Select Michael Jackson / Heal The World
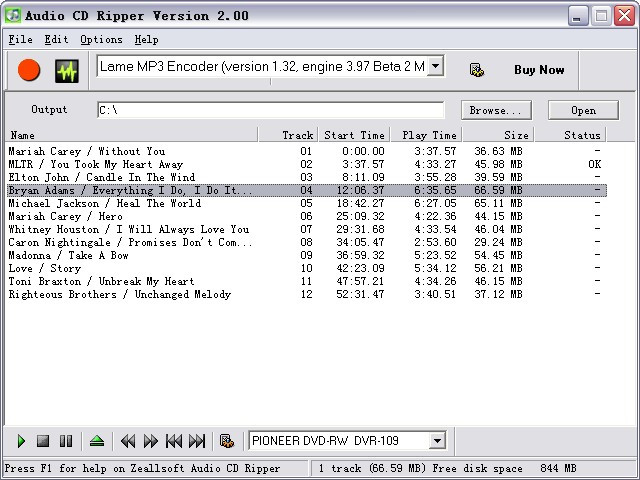Viewport: 640px width, 480px height. pyautogui.click(x=307, y=203)
